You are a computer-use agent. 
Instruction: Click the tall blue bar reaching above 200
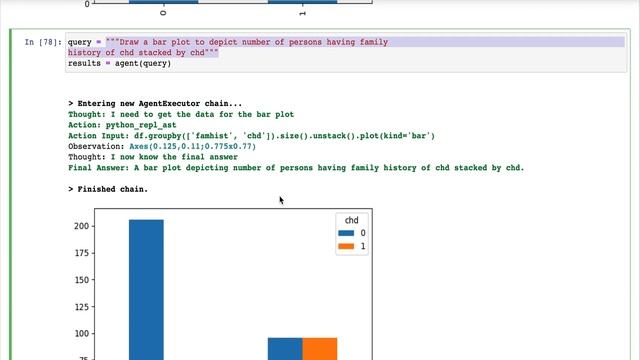(x=146, y=290)
